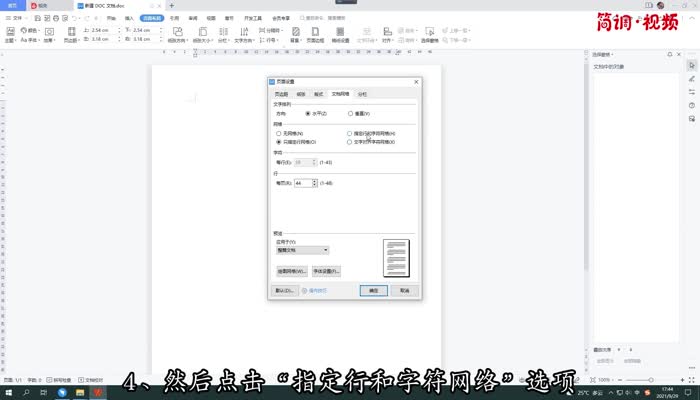Image resolution: width=700 pixels, height=400 pixels.
Task: Choose the 垂直 text direction option
Action: tap(349, 114)
